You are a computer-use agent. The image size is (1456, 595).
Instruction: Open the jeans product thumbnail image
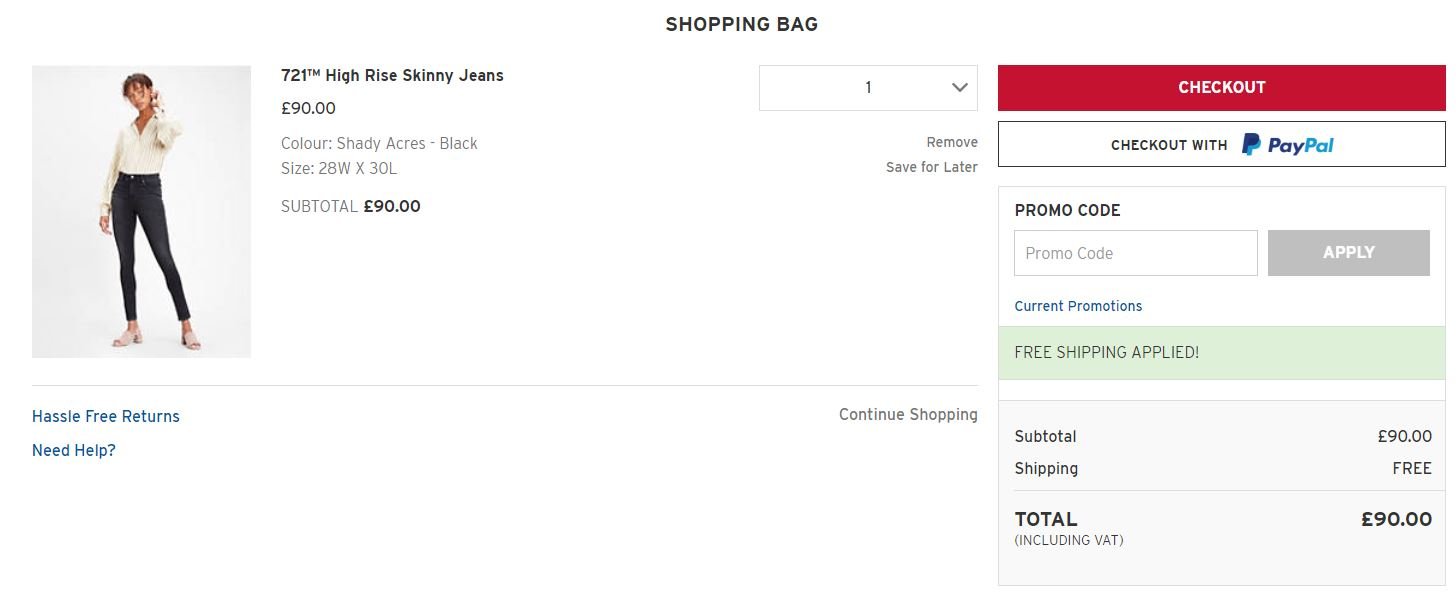(x=141, y=212)
